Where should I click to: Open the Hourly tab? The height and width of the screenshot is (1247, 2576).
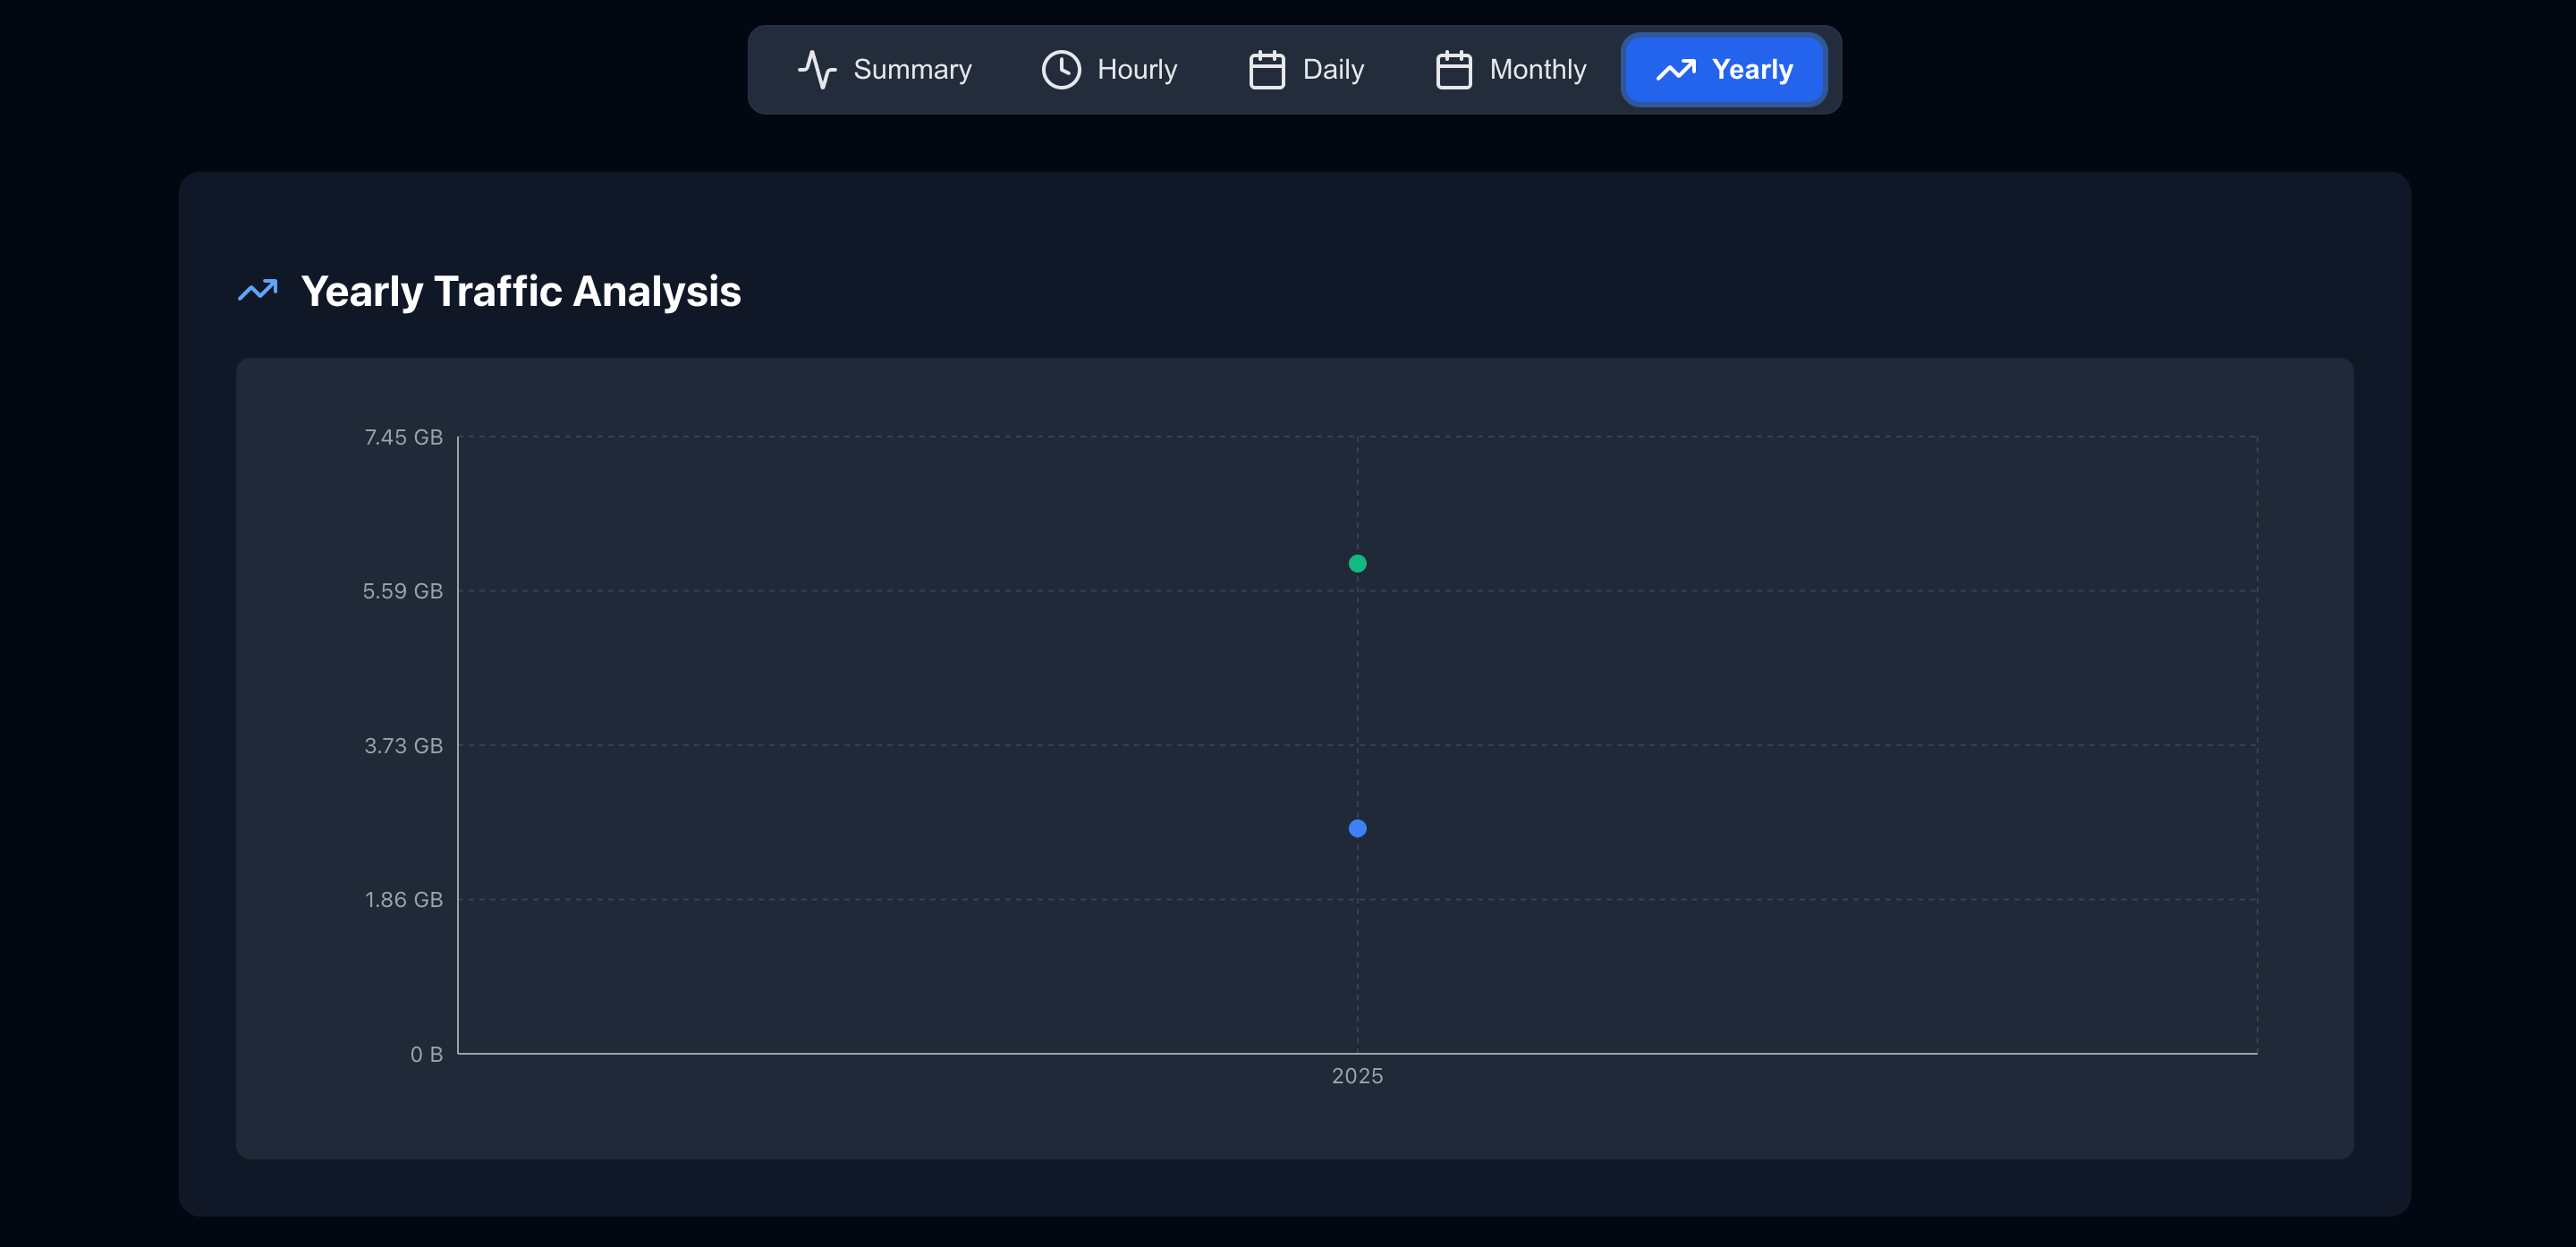click(x=1136, y=70)
